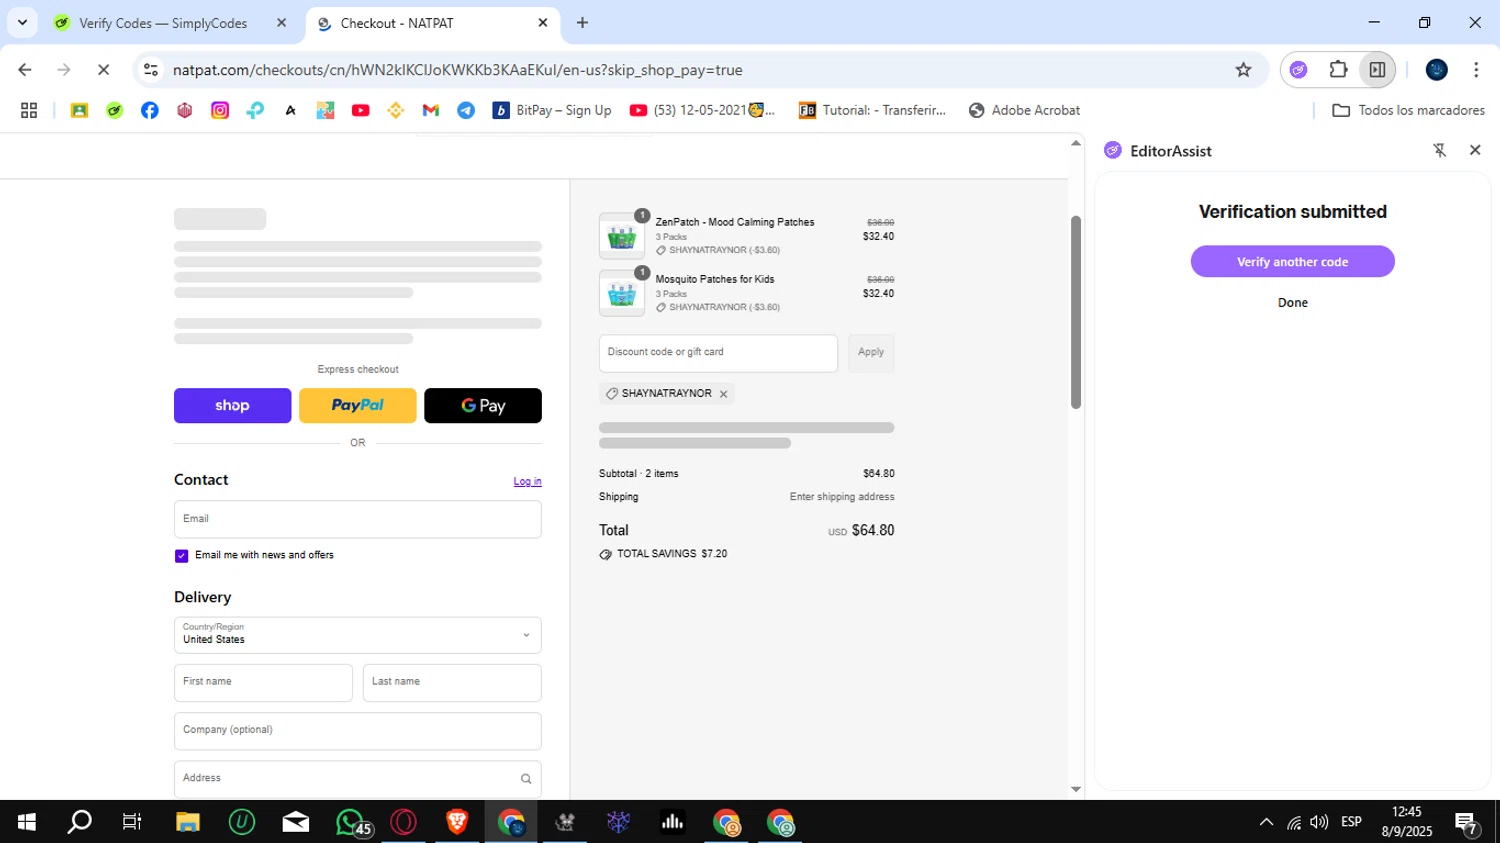Click the address search magnifier icon
Screen dimensions: 1500x843
click(x=526, y=779)
